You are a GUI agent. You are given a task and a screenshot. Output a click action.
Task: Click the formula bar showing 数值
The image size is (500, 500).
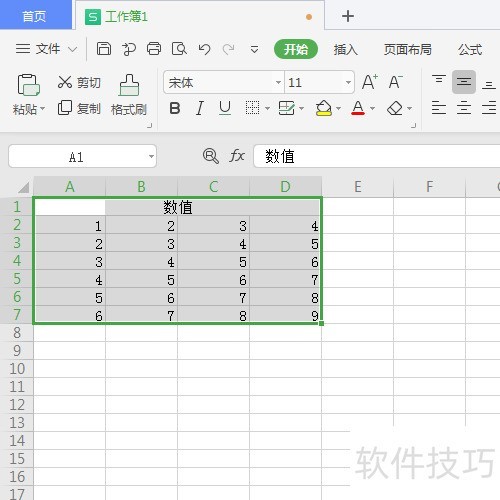point(377,156)
